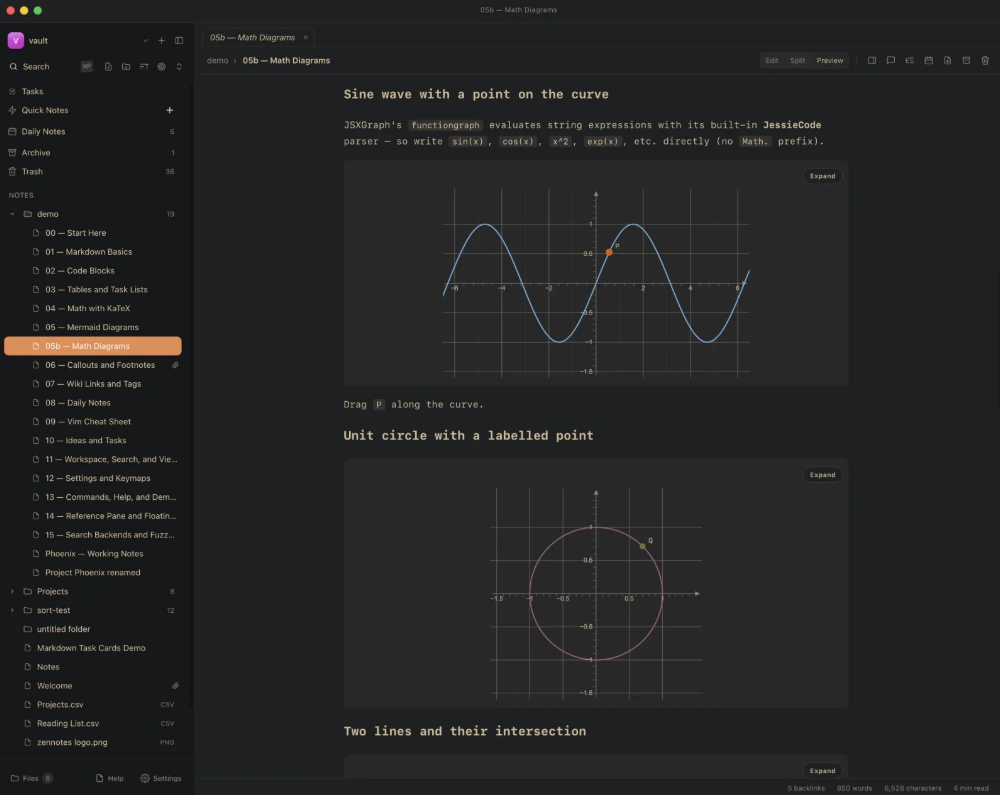Click the vault avatar icon
Image resolution: width=1000 pixels, height=795 pixels.
pos(16,41)
